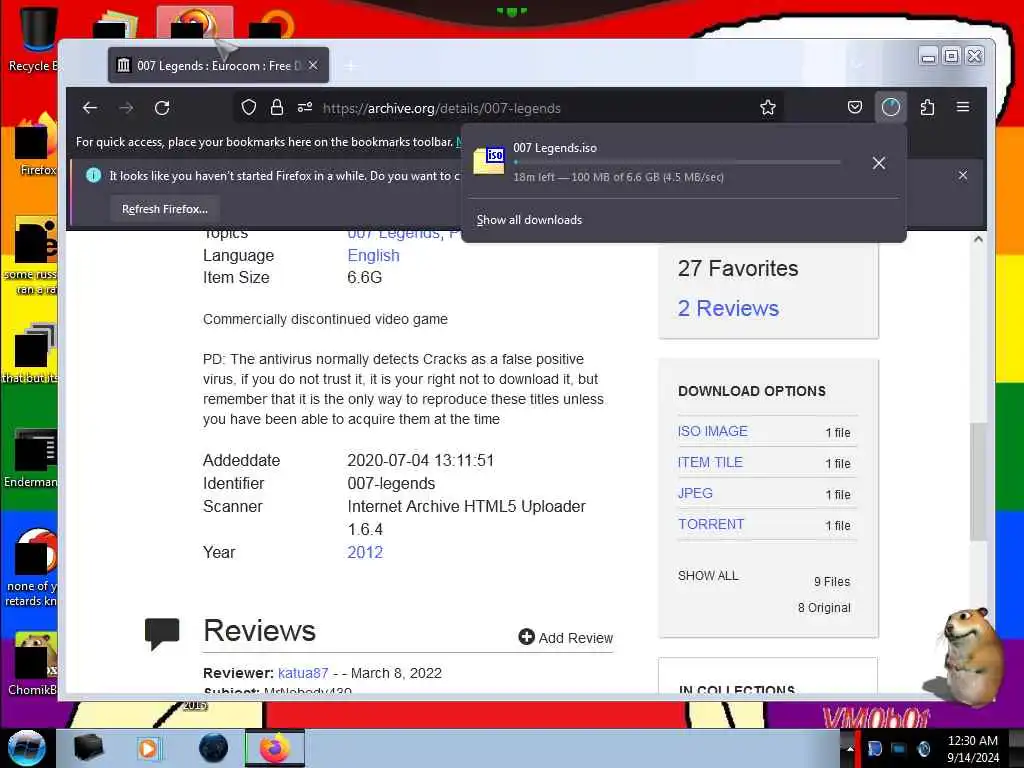Open the black box taskbar icon

88,748
